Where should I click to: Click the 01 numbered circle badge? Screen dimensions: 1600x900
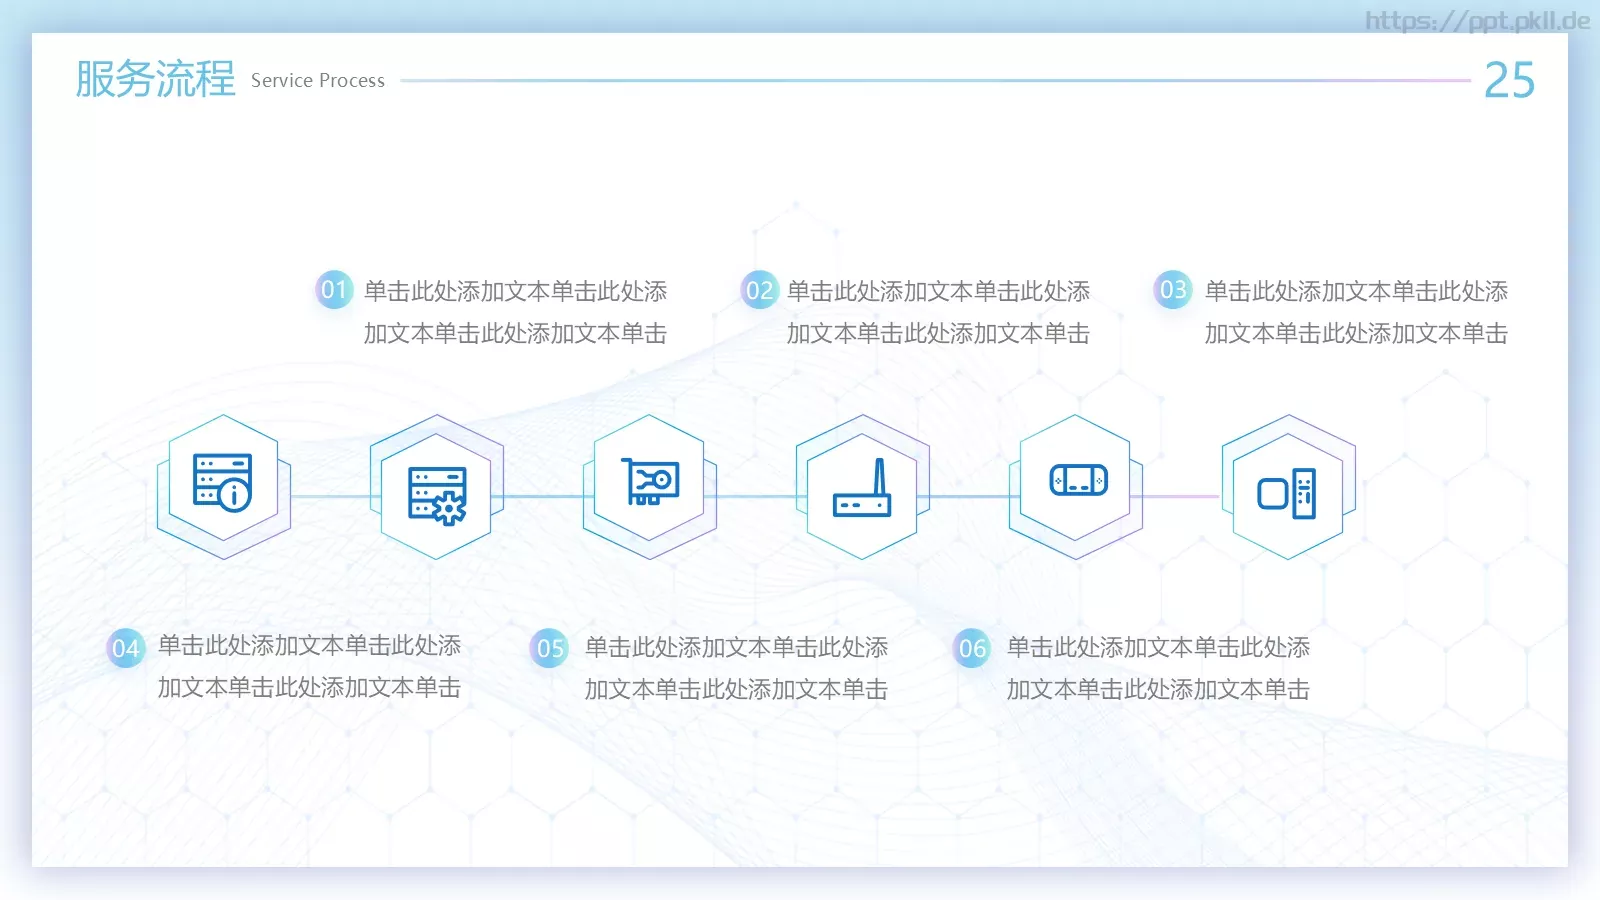(334, 290)
